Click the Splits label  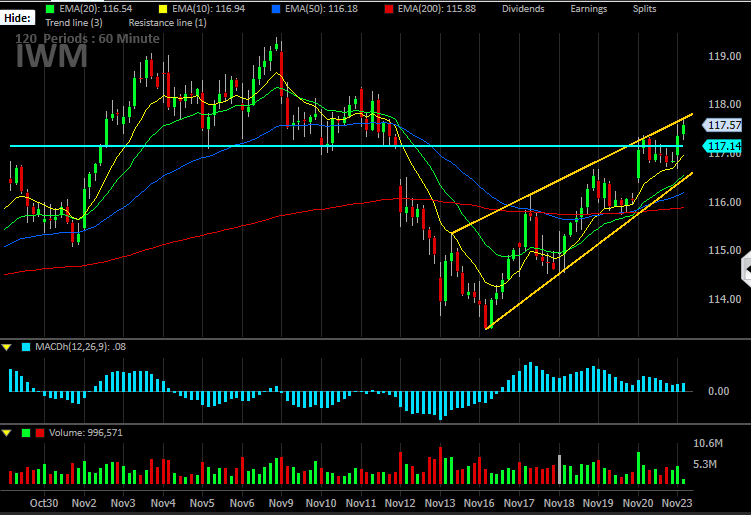tap(644, 9)
